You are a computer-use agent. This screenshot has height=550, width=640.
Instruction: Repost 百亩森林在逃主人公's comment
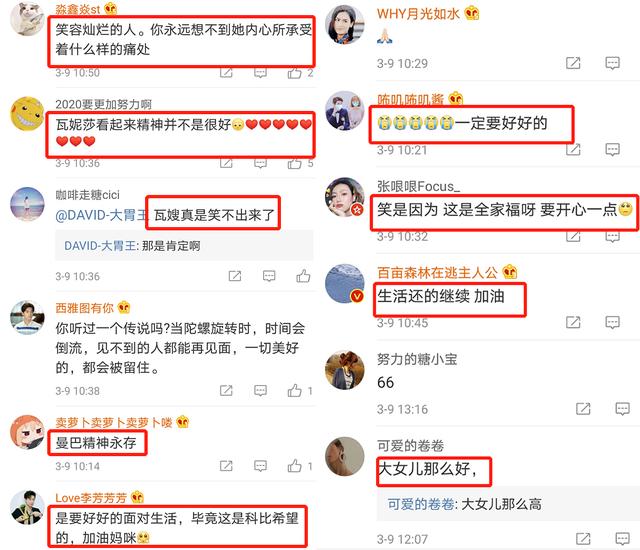573,322
